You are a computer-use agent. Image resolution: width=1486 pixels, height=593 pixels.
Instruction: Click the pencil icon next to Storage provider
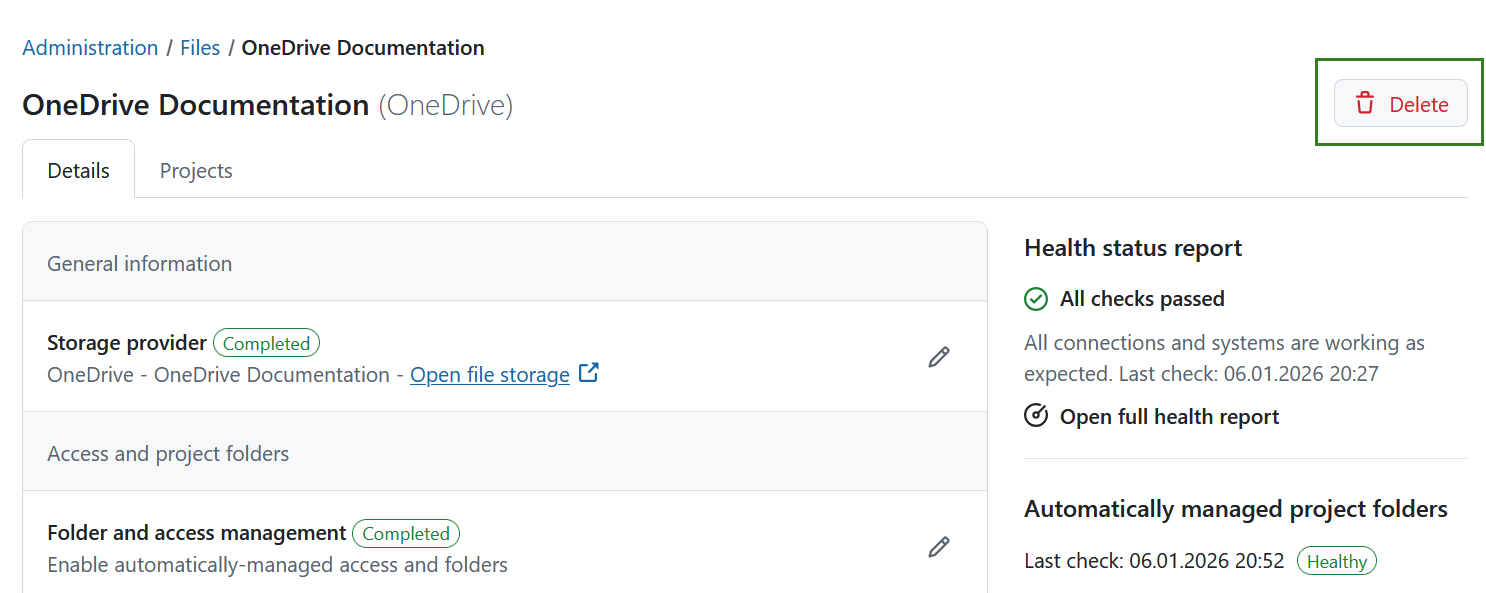[x=938, y=357]
